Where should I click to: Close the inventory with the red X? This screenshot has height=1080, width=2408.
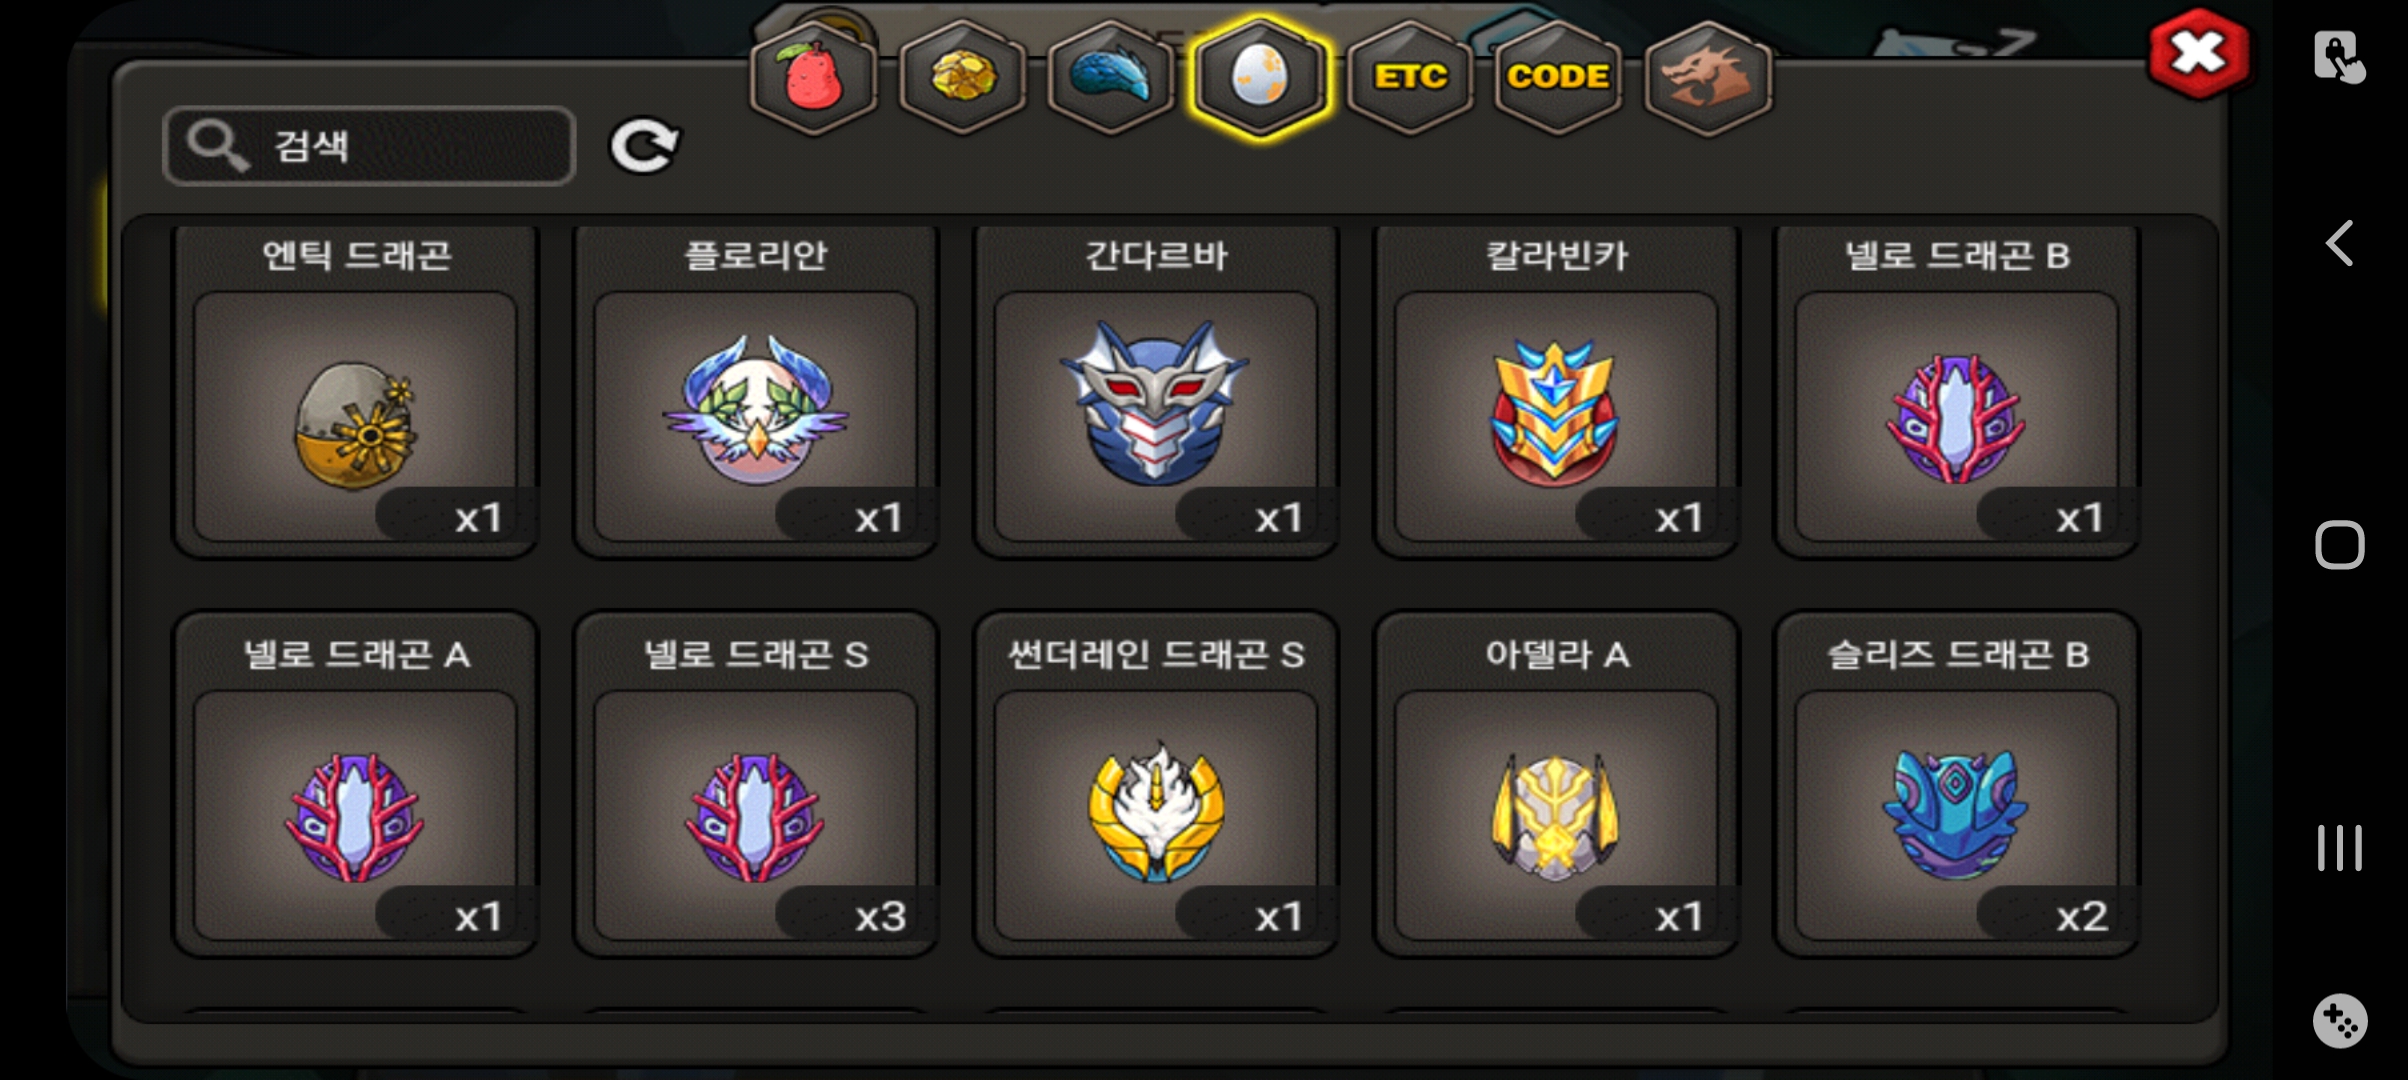tap(2198, 53)
